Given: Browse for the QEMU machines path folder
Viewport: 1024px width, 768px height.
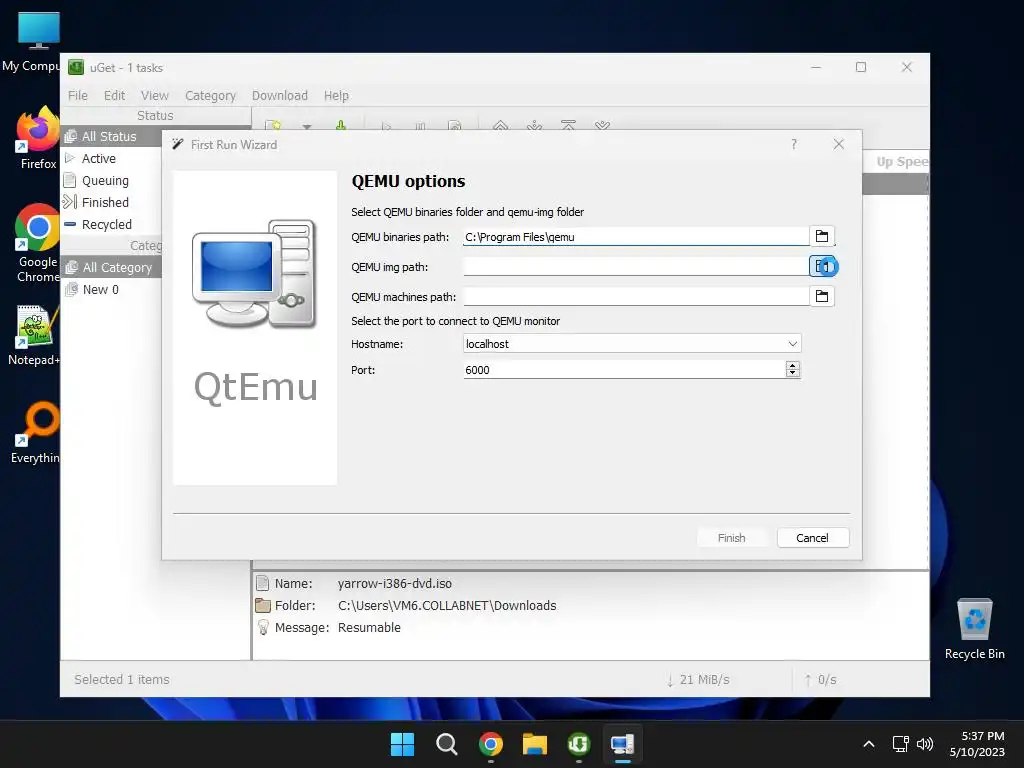Looking at the screenshot, I should 822,296.
